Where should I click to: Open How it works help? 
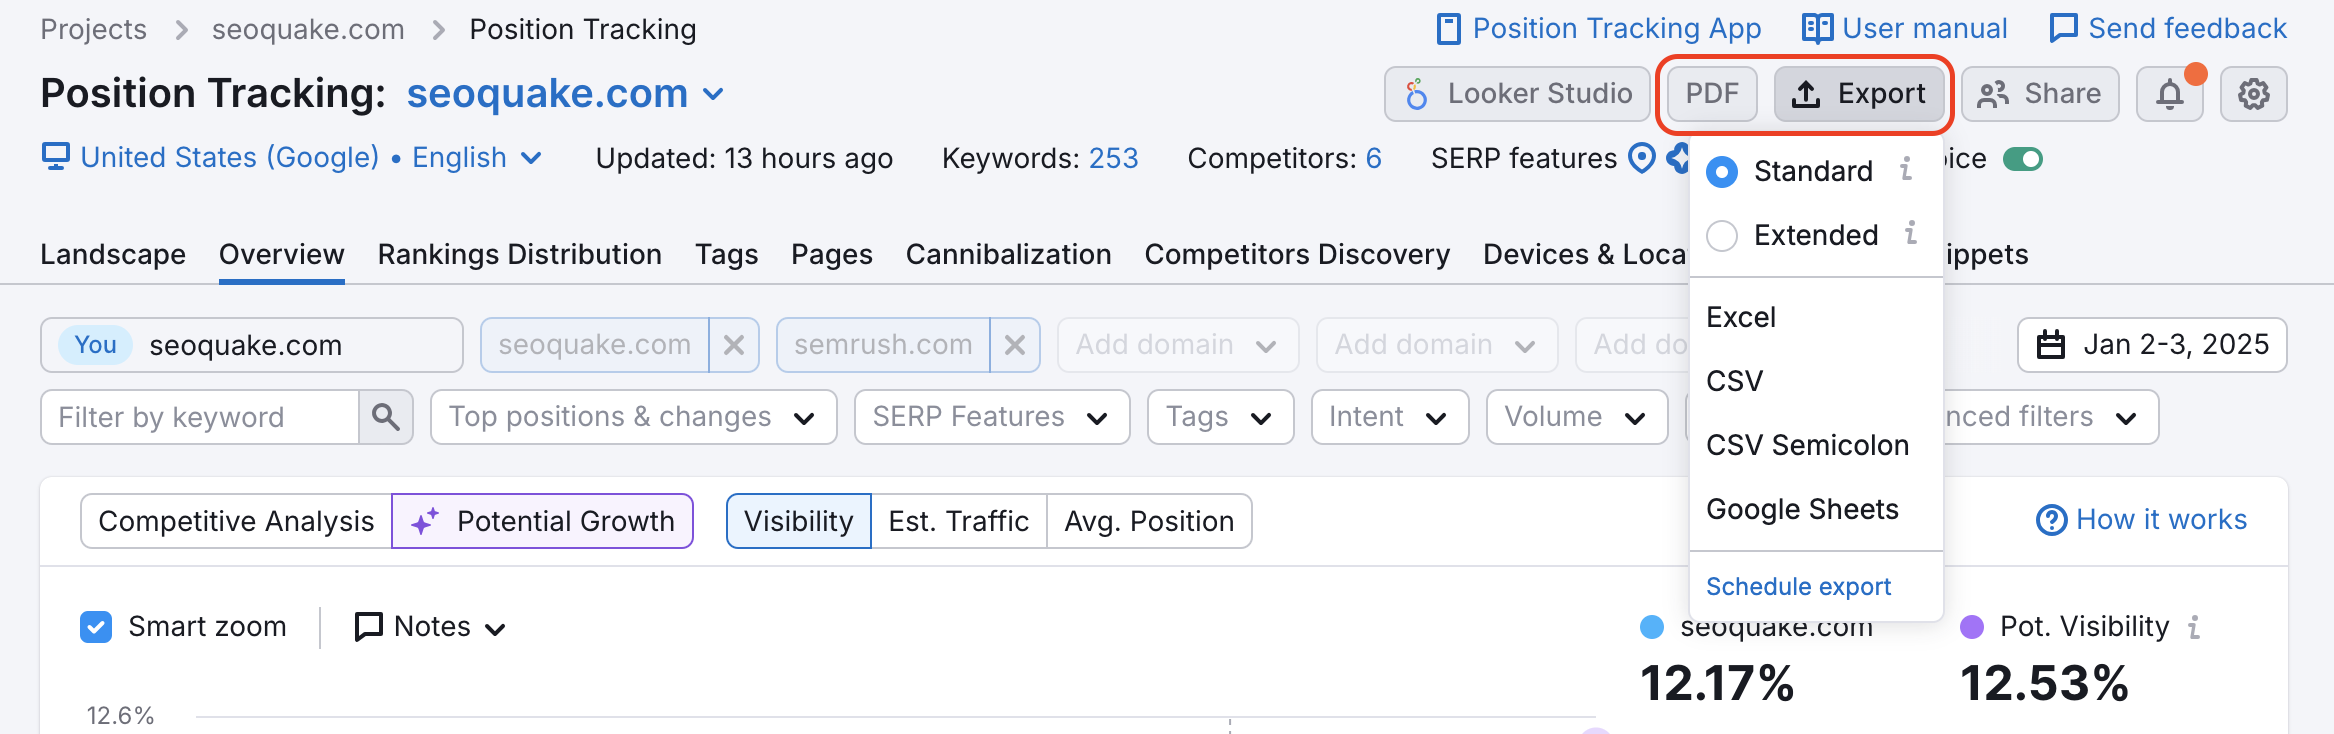point(2142,520)
